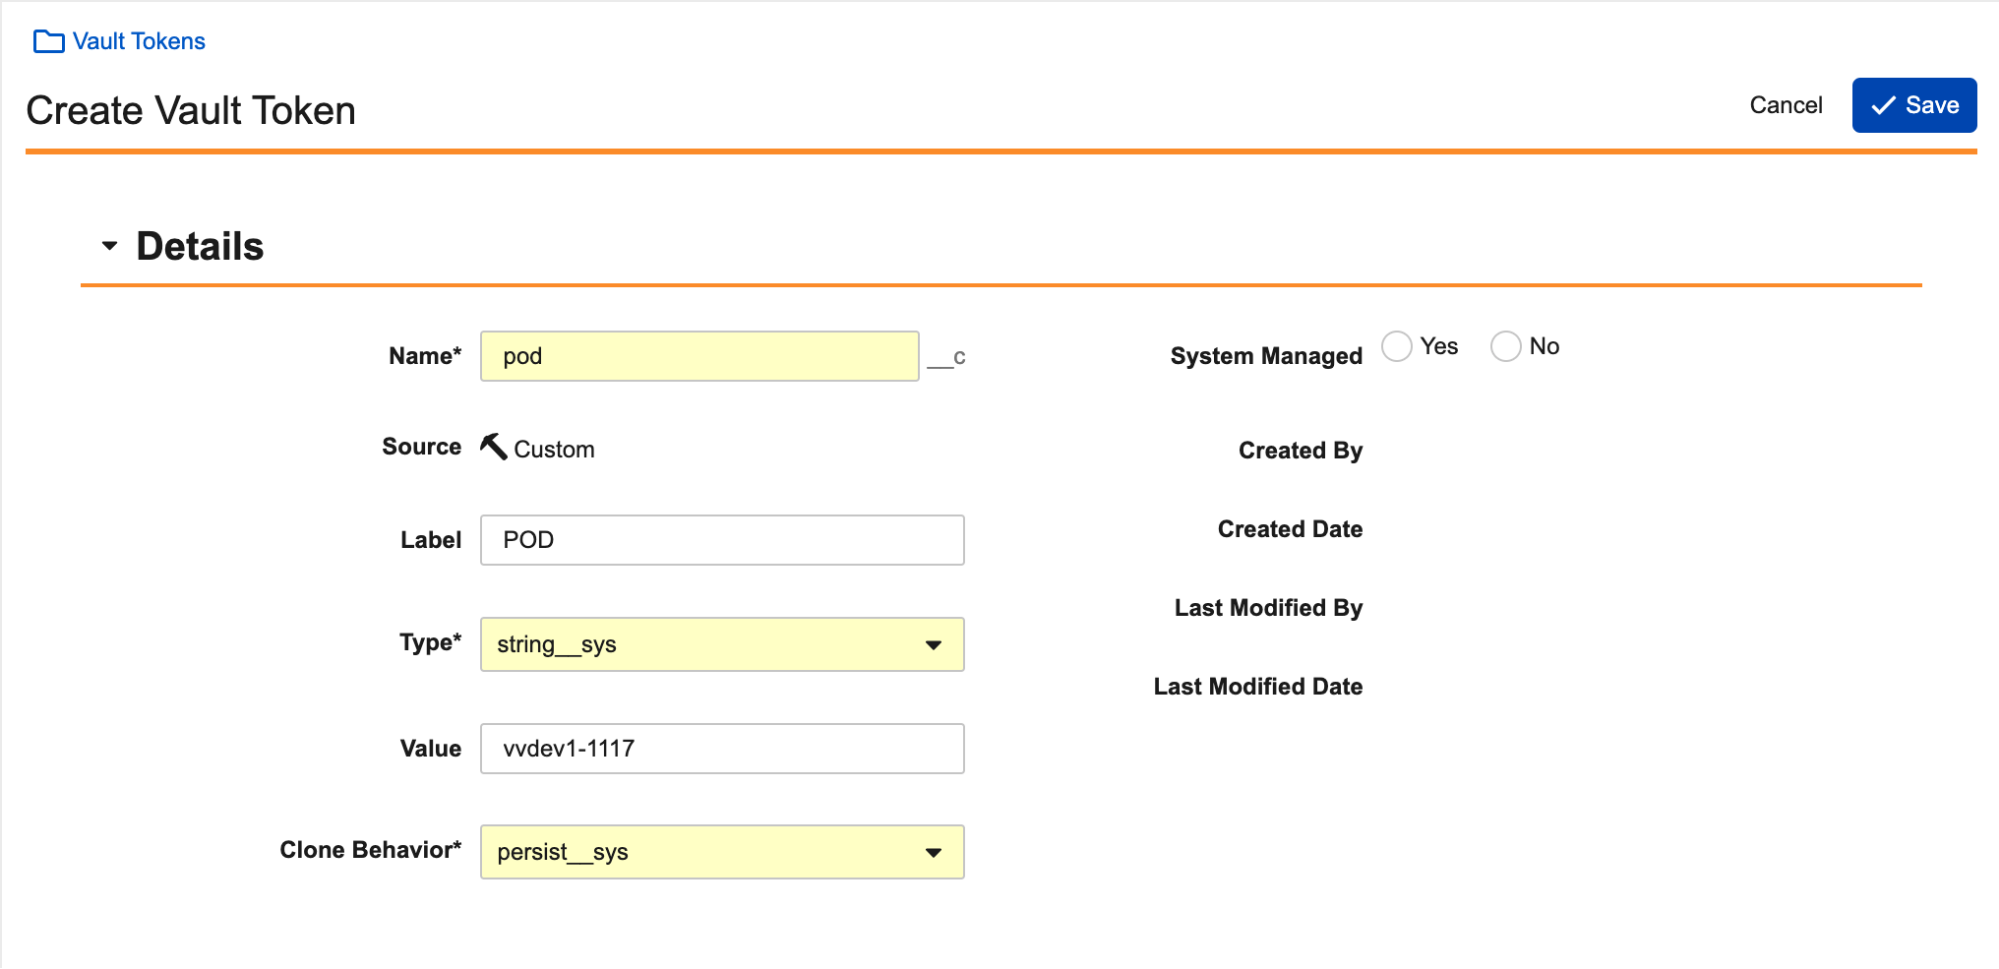This screenshot has width=1999, height=969.
Task: Click the Last Modified Date label
Action: [1257, 686]
